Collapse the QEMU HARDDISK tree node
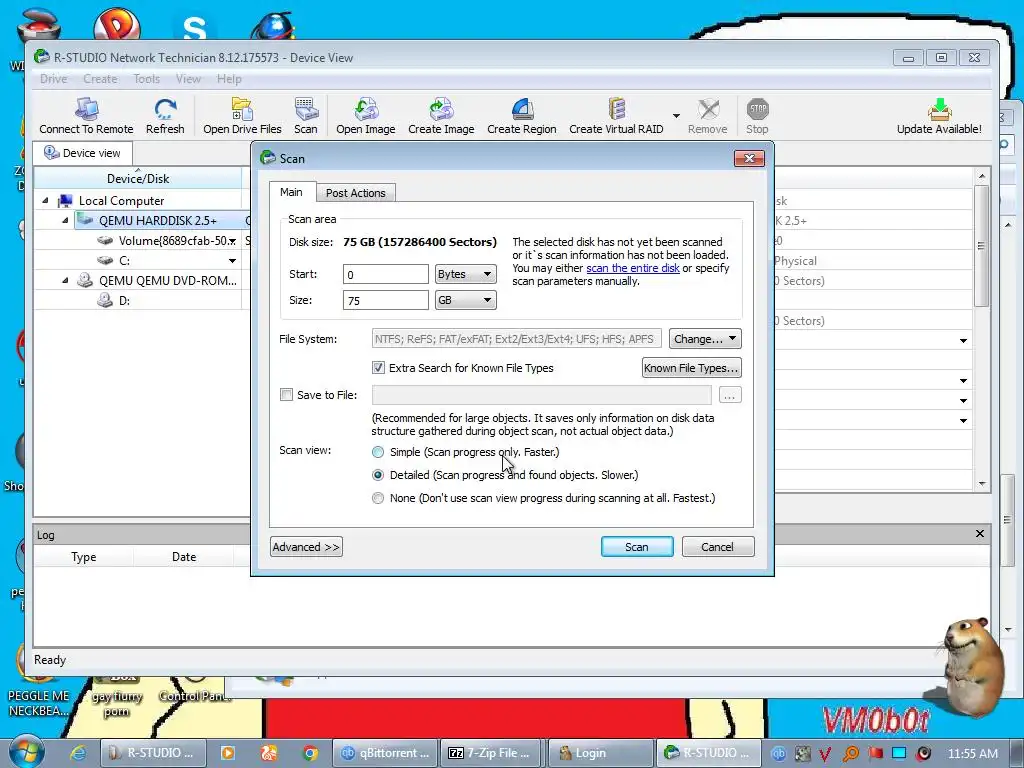The width and height of the screenshot is (1024, 768). click(65, 220)
